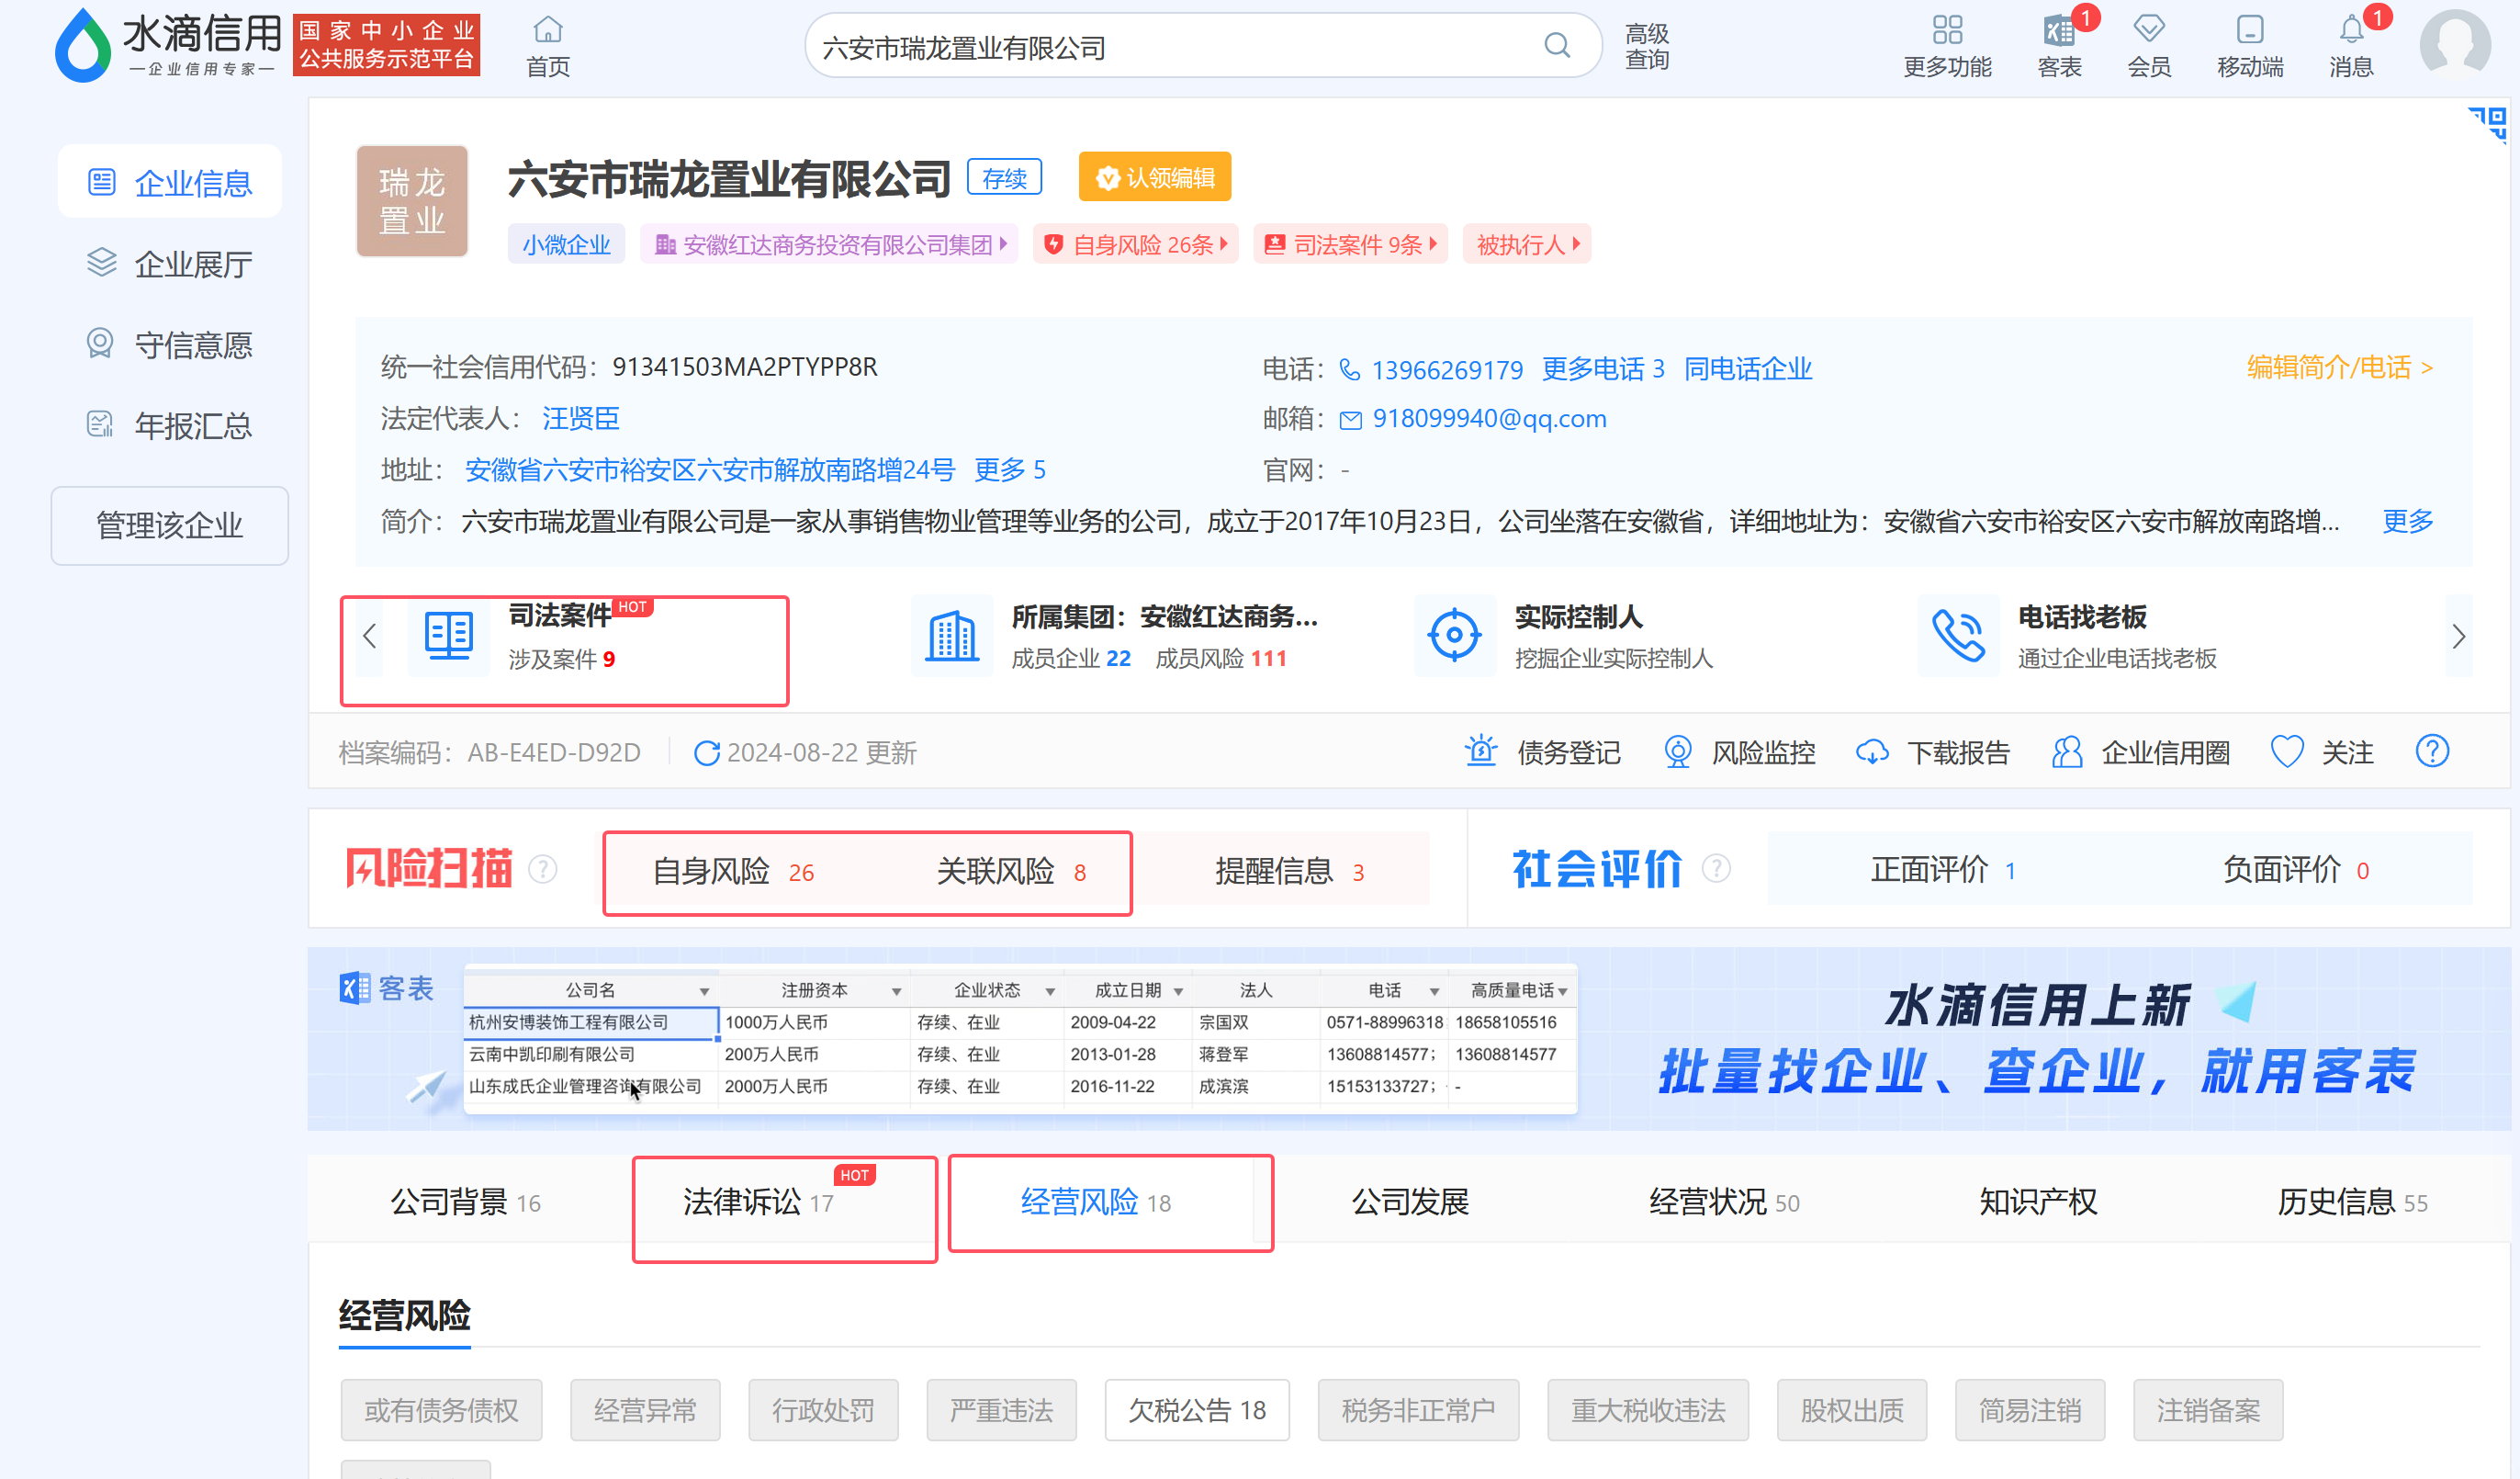Click 电话找老板 phone icon
Screen dimensions: 2520x1479
pyautogui.click(x=1958, y=636)
